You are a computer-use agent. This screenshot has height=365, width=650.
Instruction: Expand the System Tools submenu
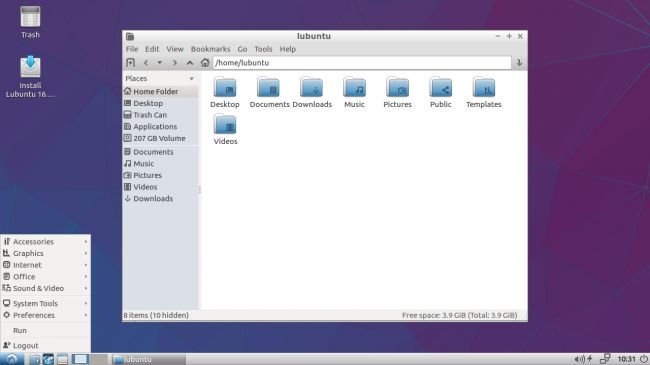click(46, 303)
